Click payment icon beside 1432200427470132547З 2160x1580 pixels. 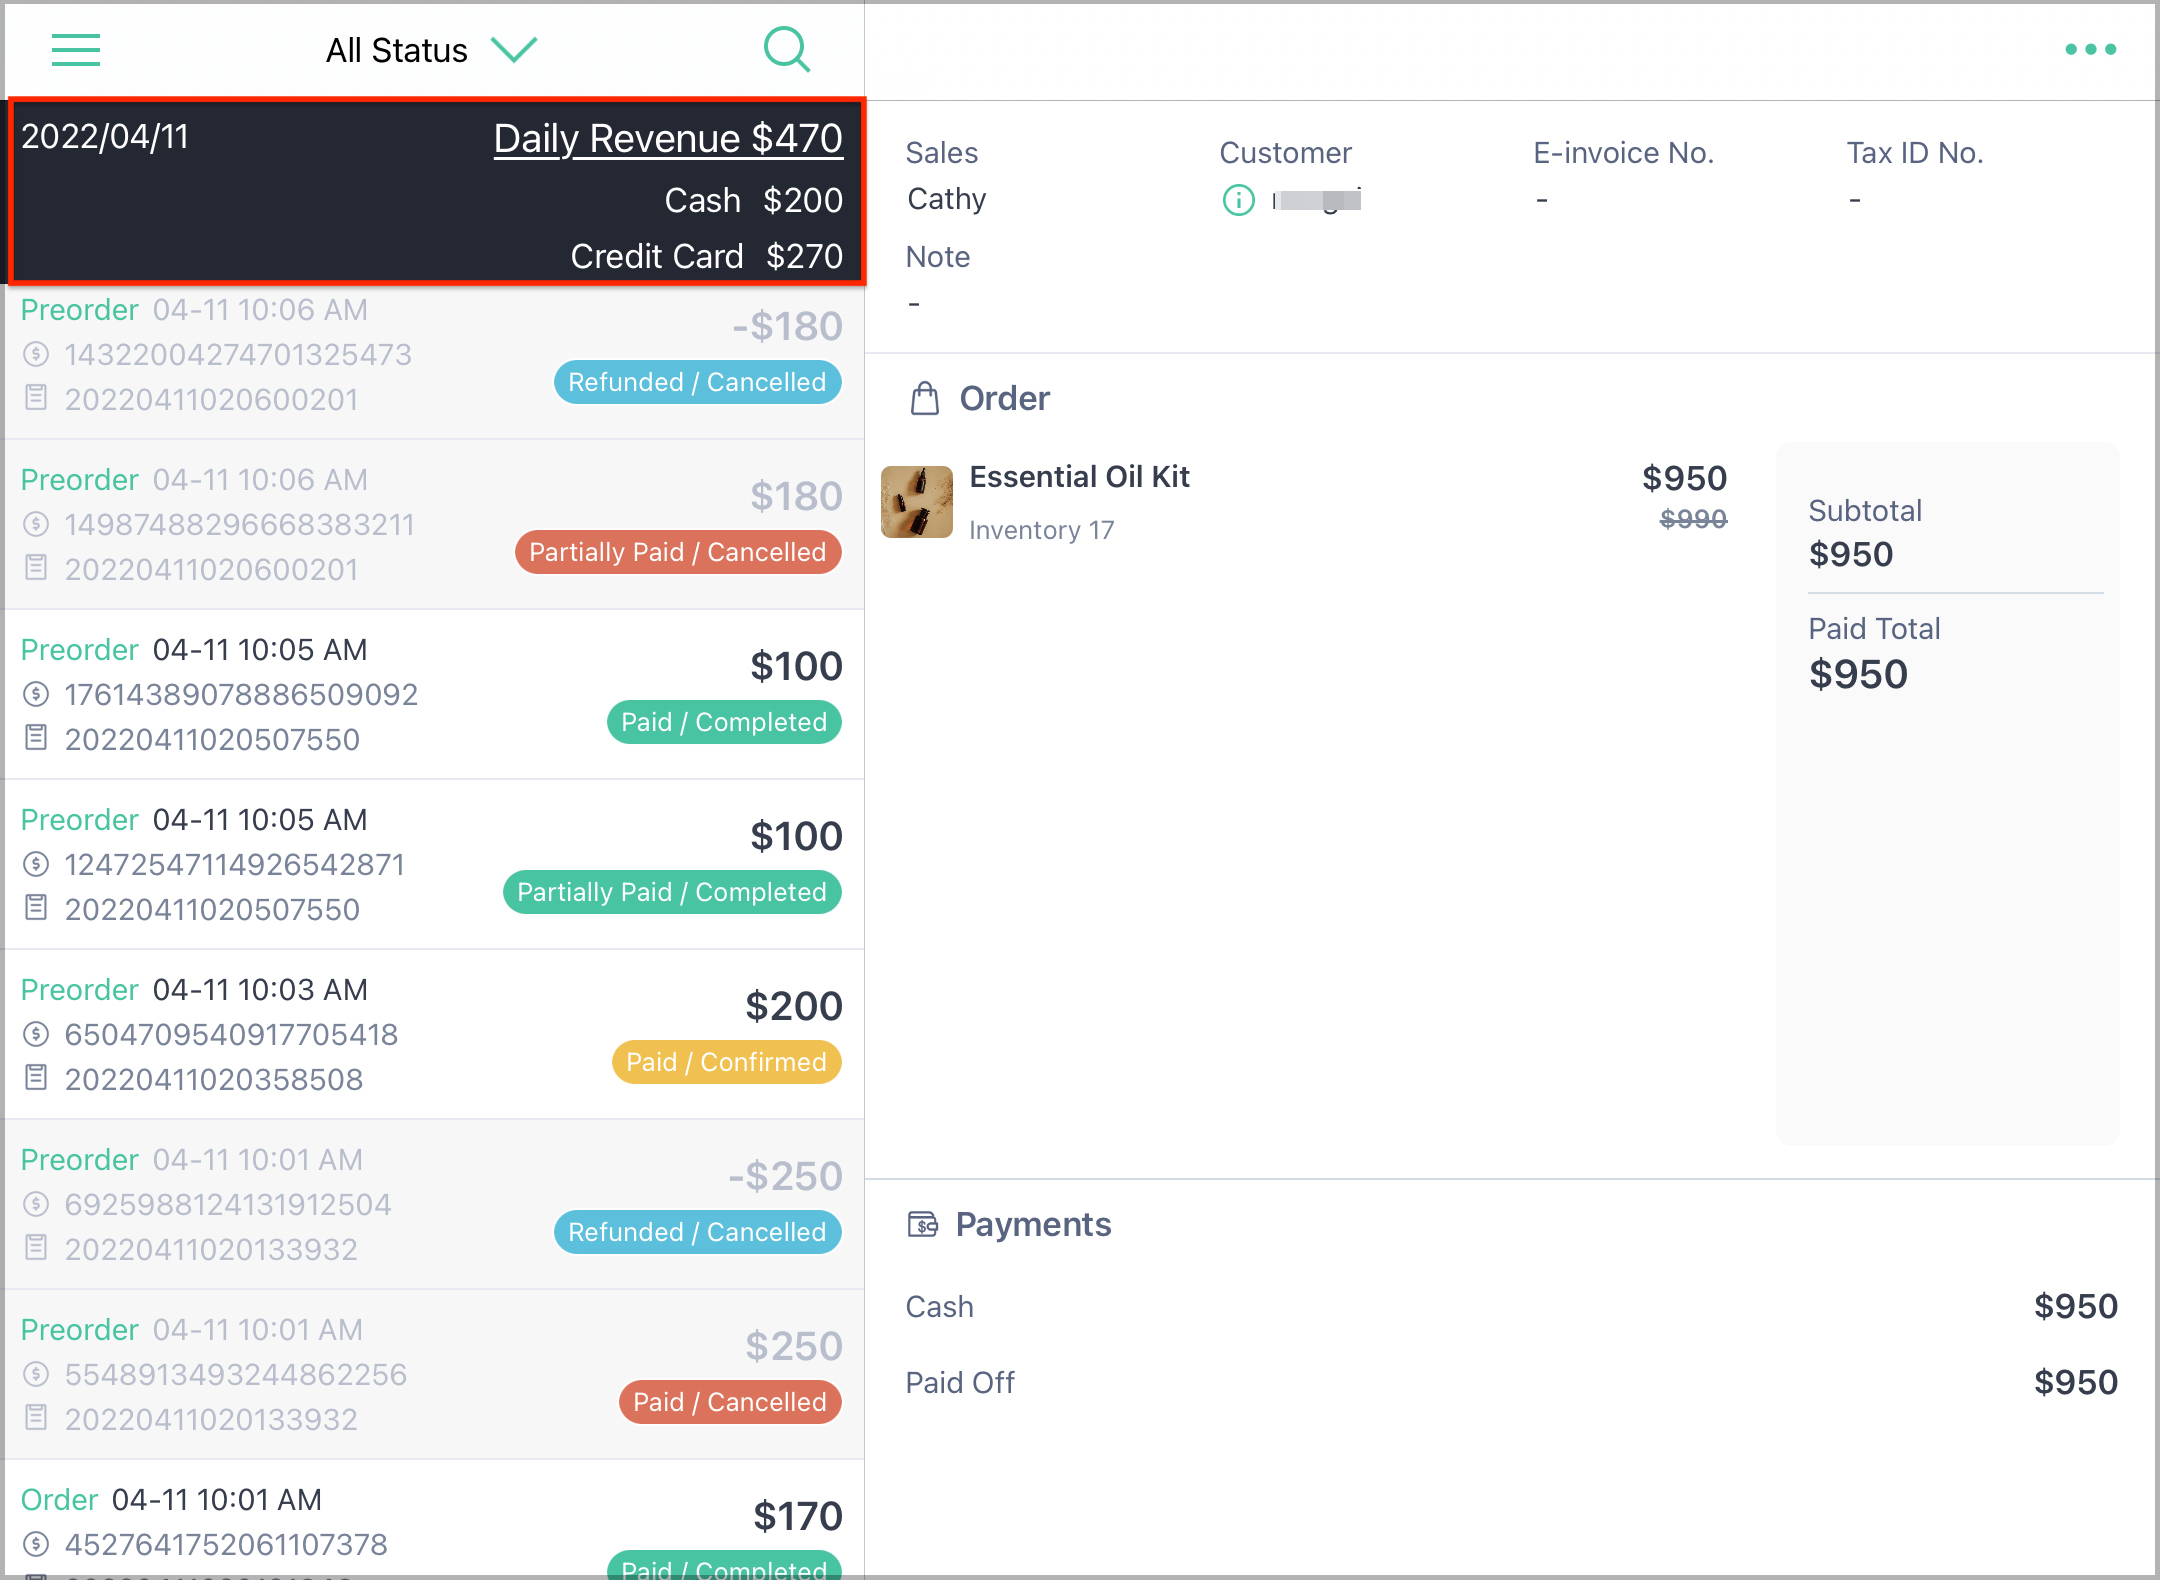pyautogui.click(x=36, y=354)
